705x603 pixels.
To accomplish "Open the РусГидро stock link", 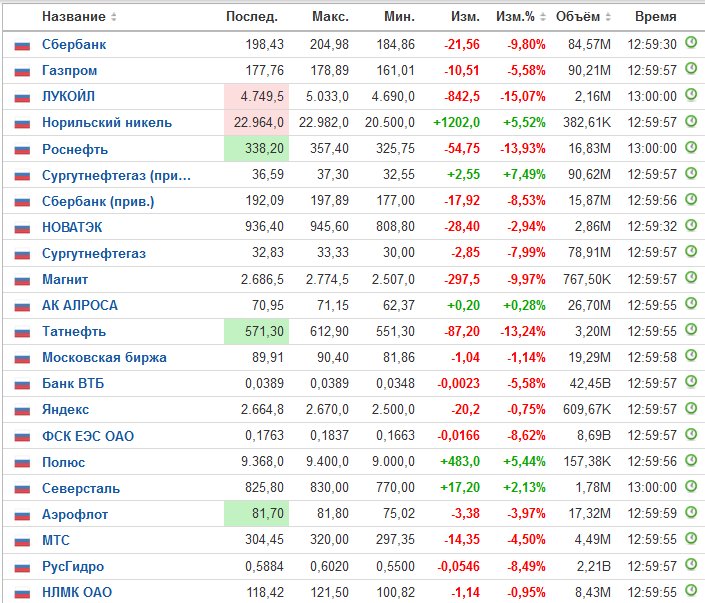I will pyautogui.click(x=73, y=567).
